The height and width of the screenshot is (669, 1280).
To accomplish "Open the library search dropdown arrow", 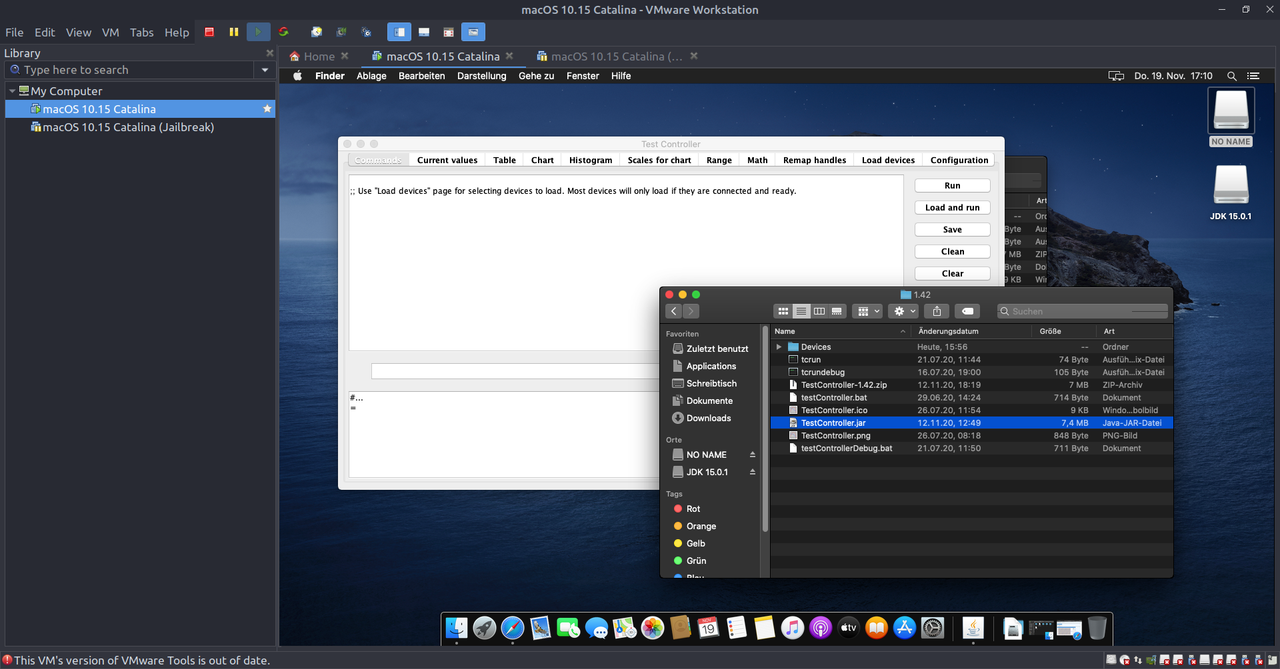I will pos(265,70).
